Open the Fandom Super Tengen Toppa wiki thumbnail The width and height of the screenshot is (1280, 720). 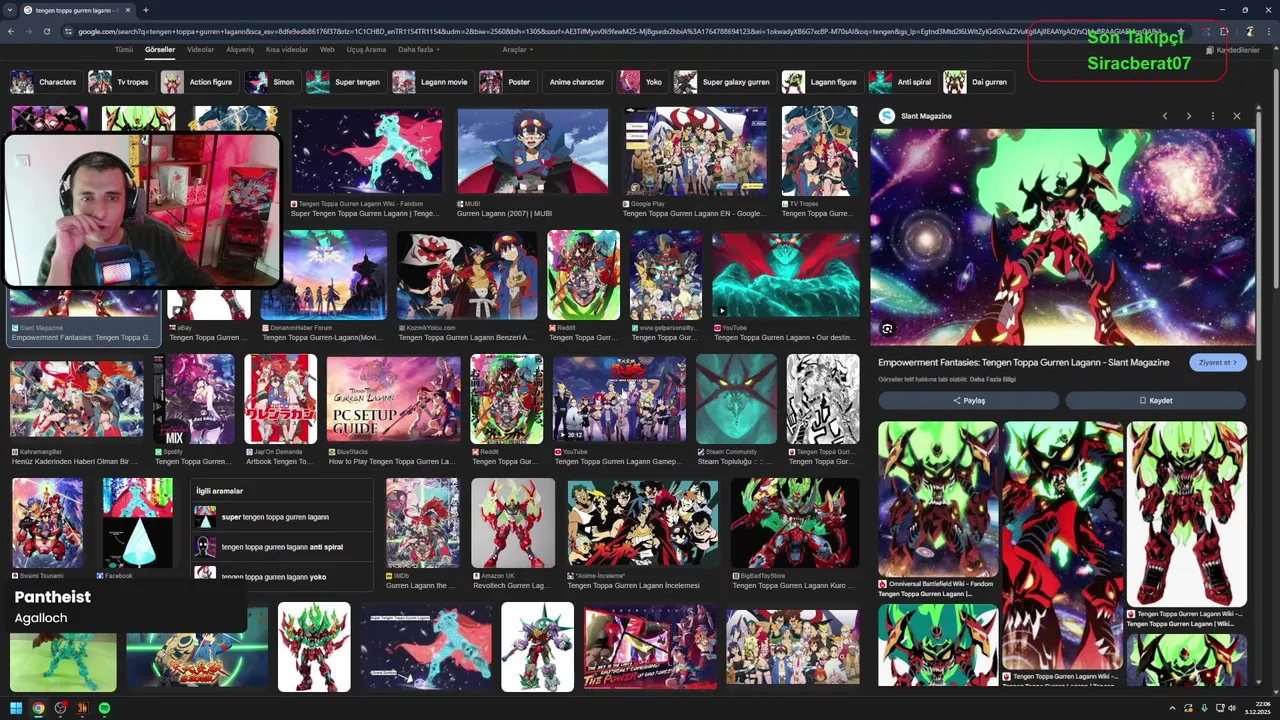point(366,151)
